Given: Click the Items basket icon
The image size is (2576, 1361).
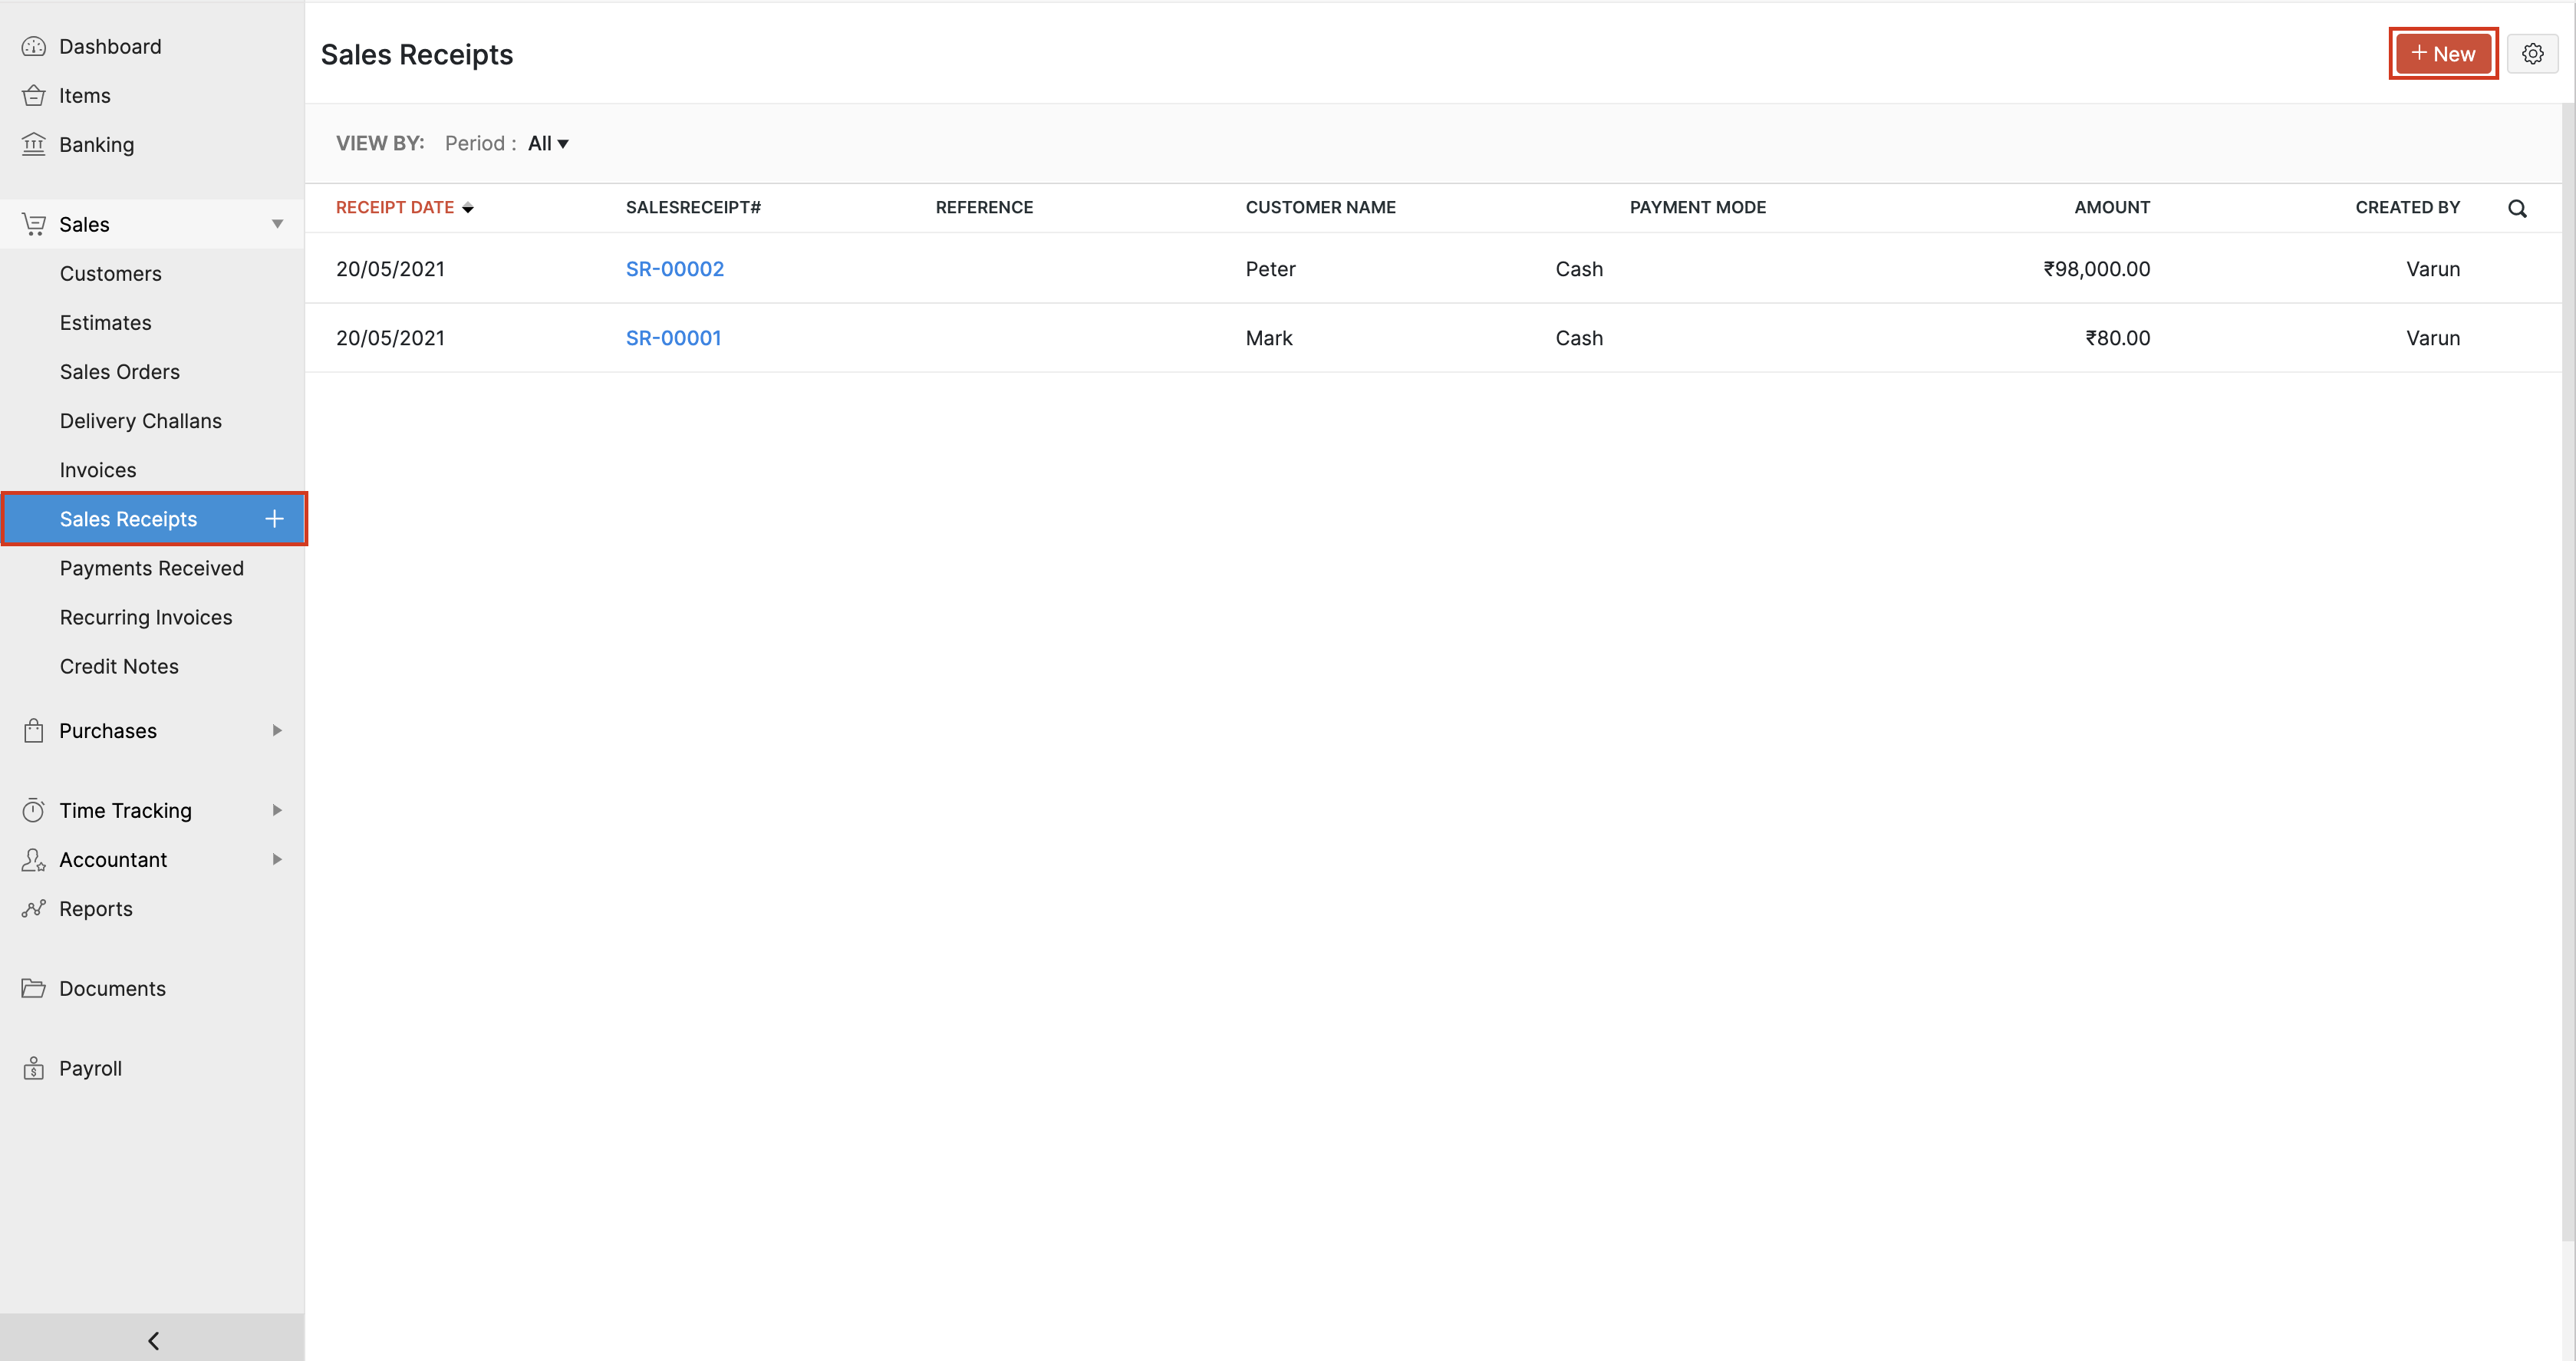Looking at the screenshot, I should [34, 96].
